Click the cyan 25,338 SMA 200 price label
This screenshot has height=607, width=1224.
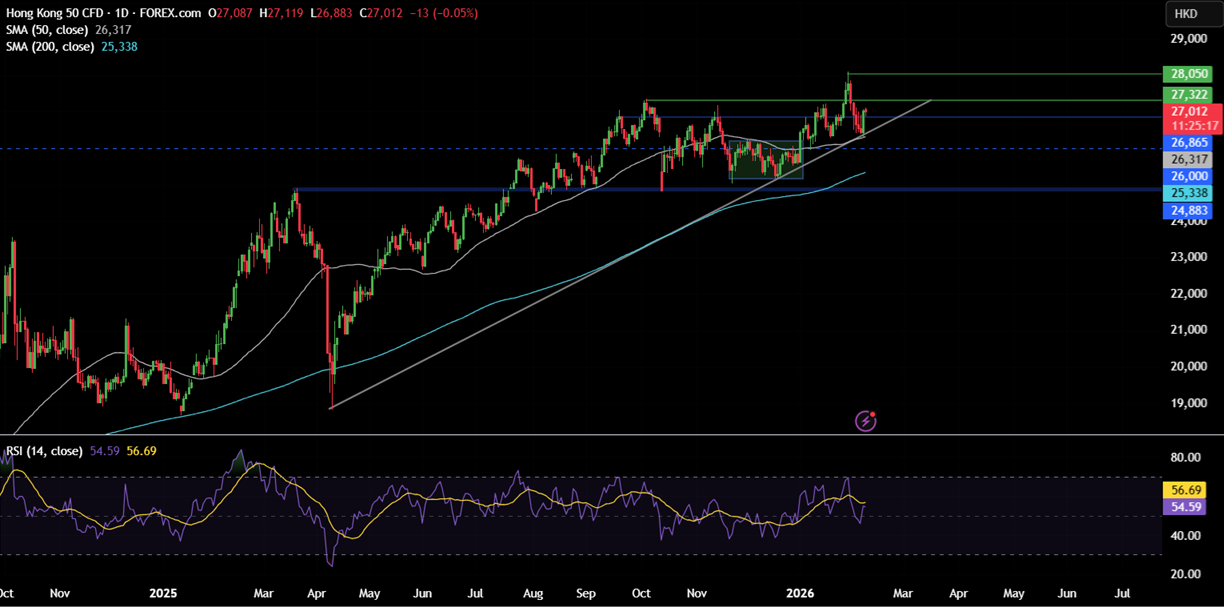pyautogui.click(x=1188, y=191)
